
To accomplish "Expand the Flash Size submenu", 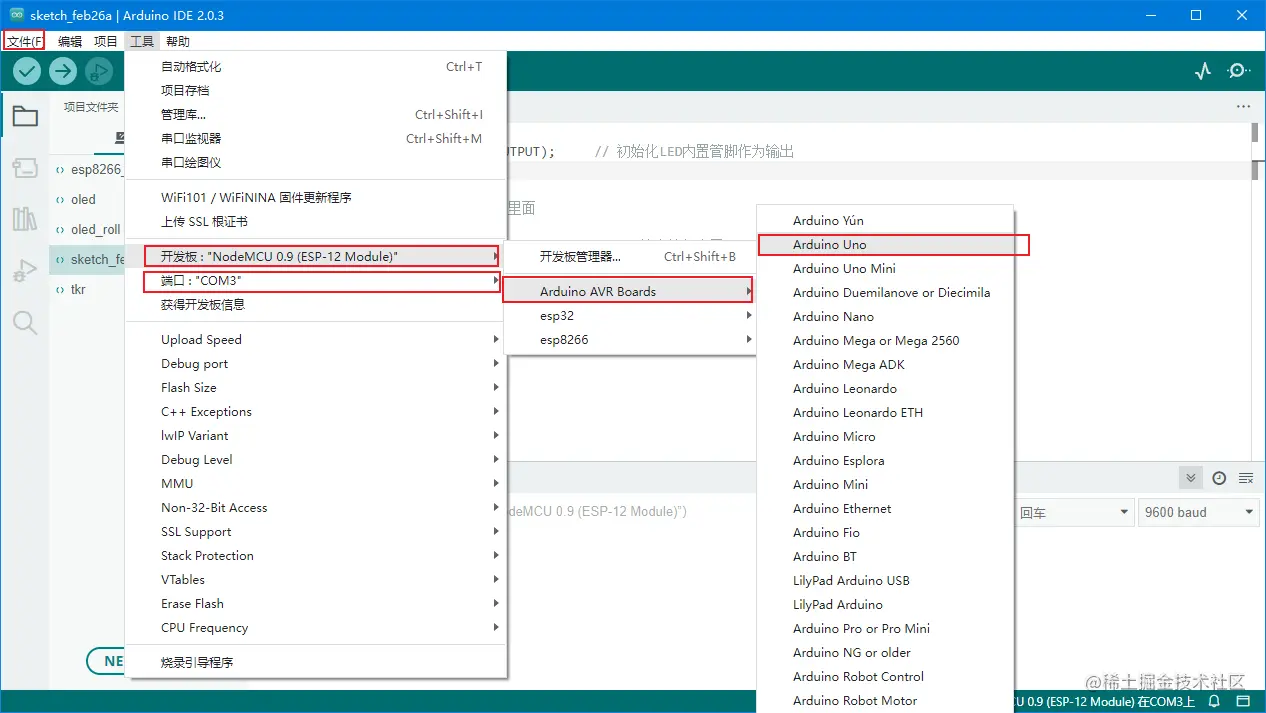I will click(x=316, y=388).
